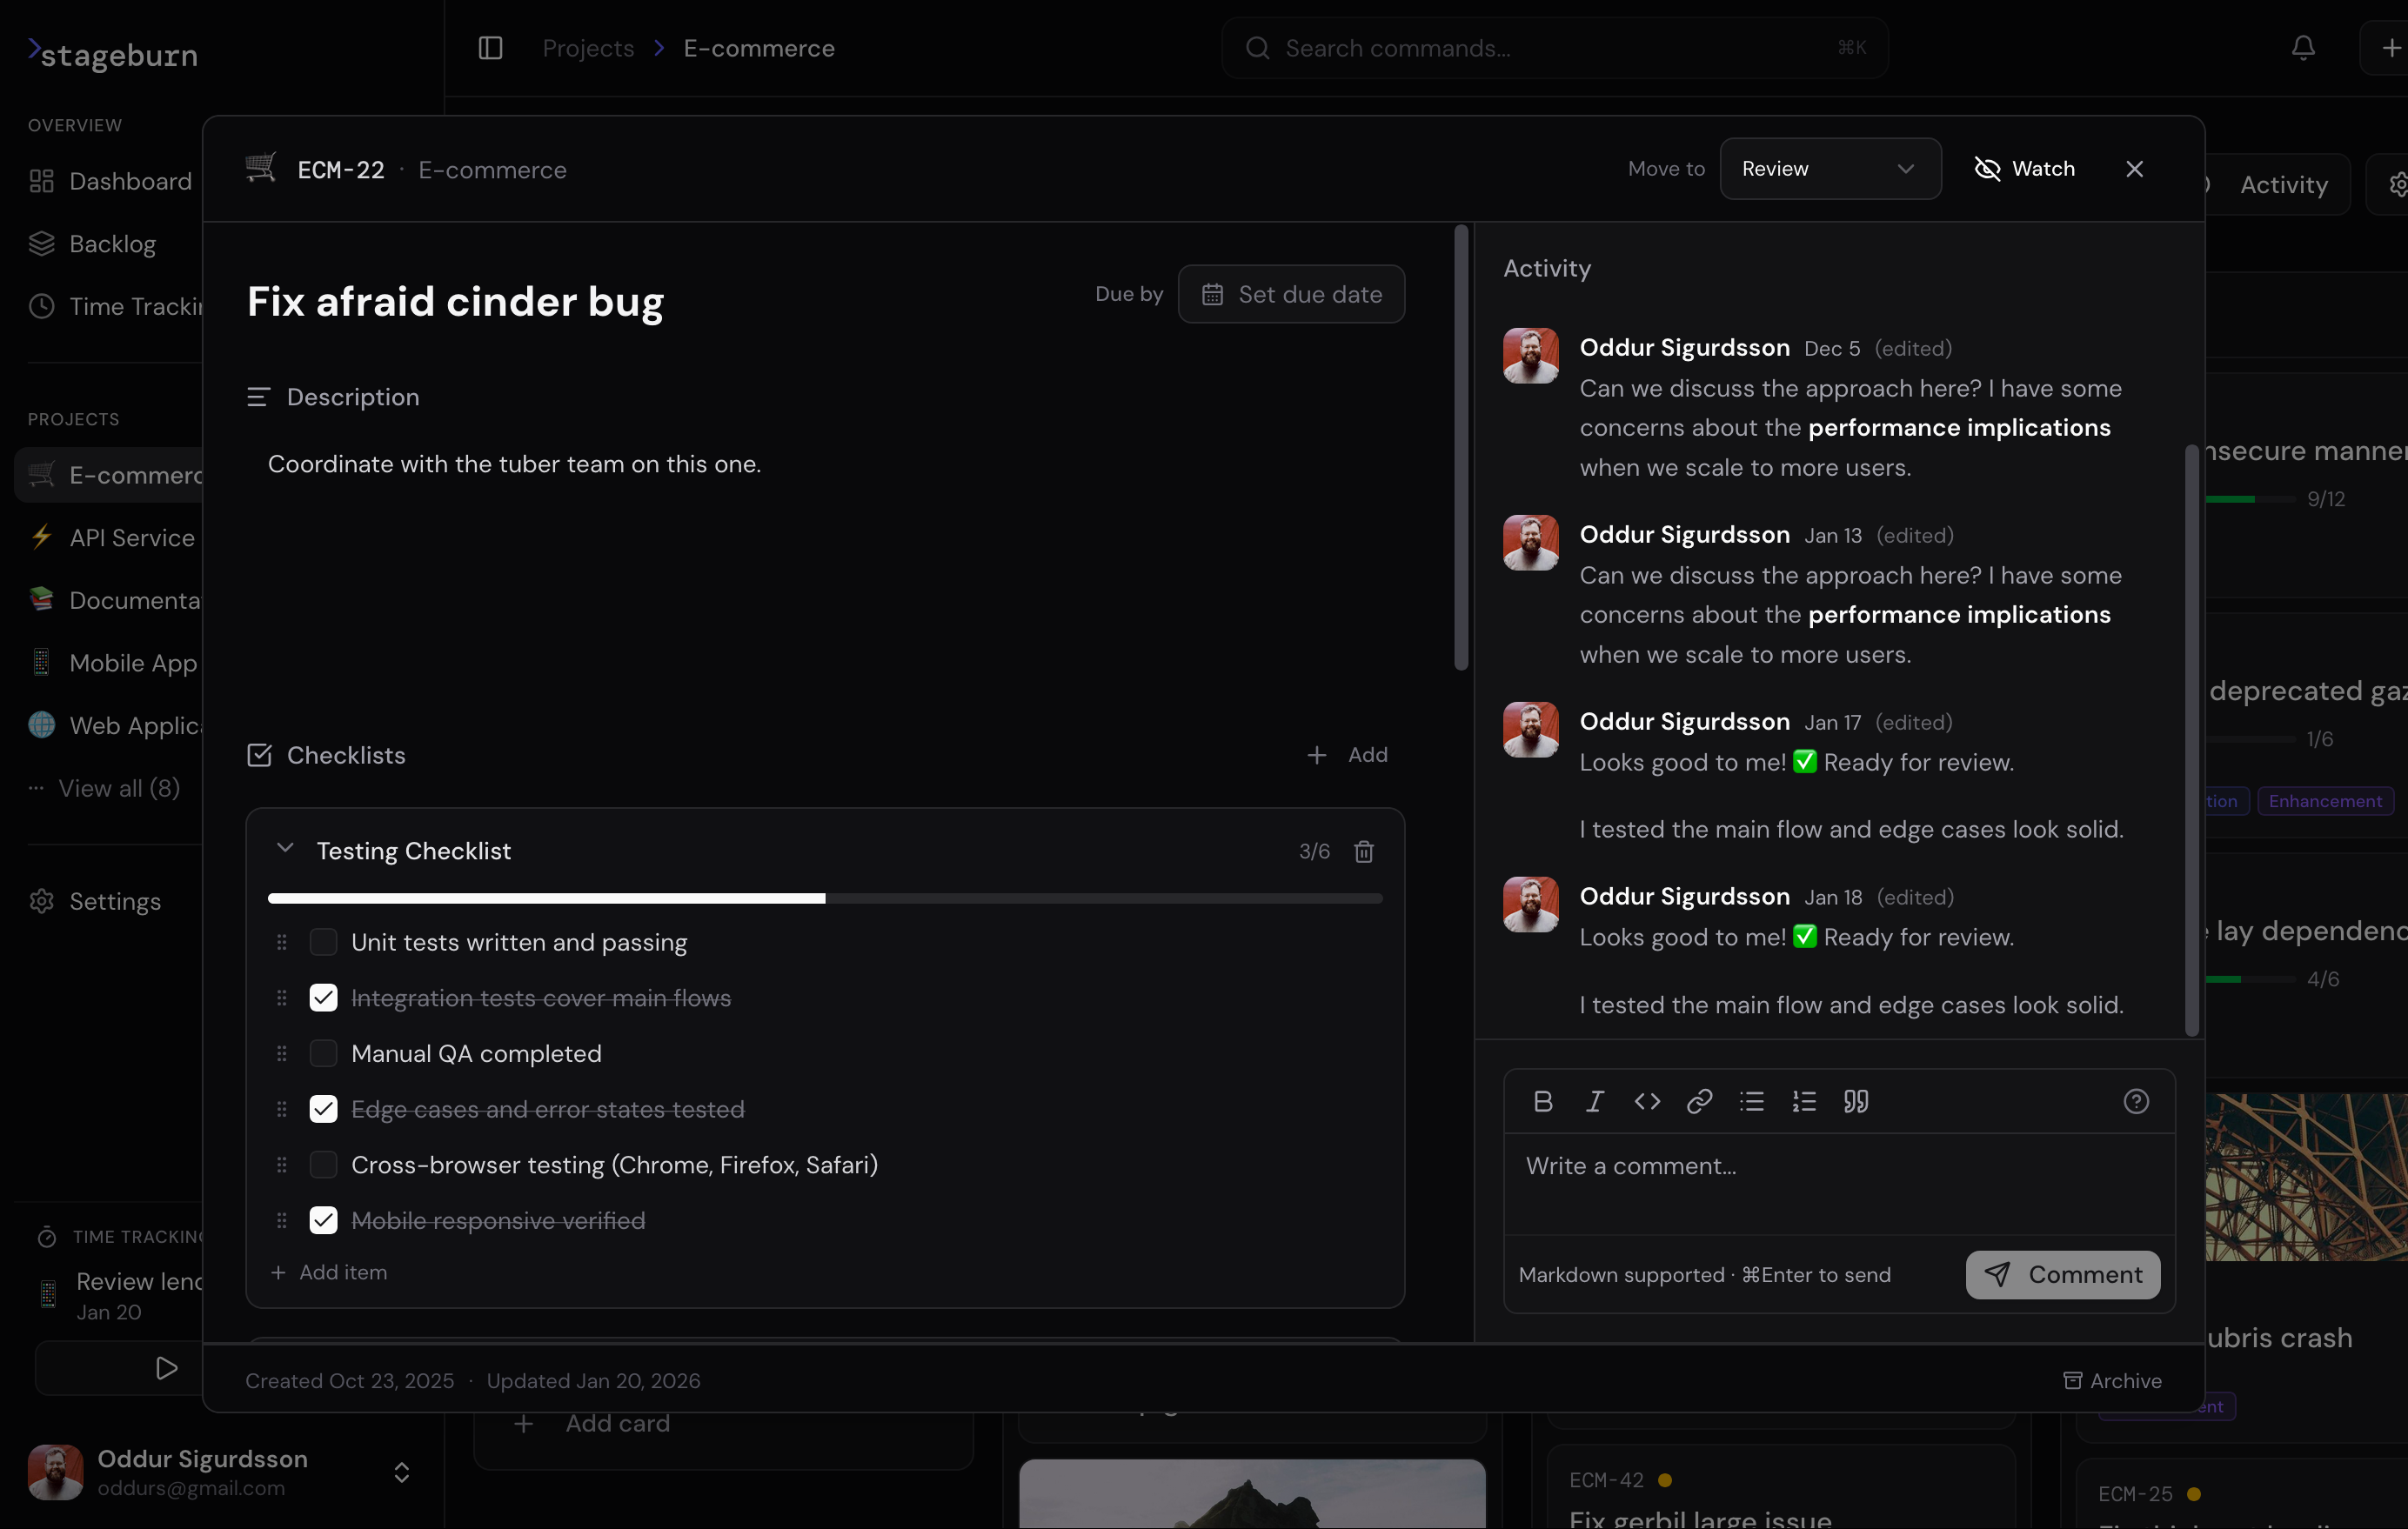Click the Italic formatting icon
Screen dimensions: 2408x1529
coord(1595,1101)
